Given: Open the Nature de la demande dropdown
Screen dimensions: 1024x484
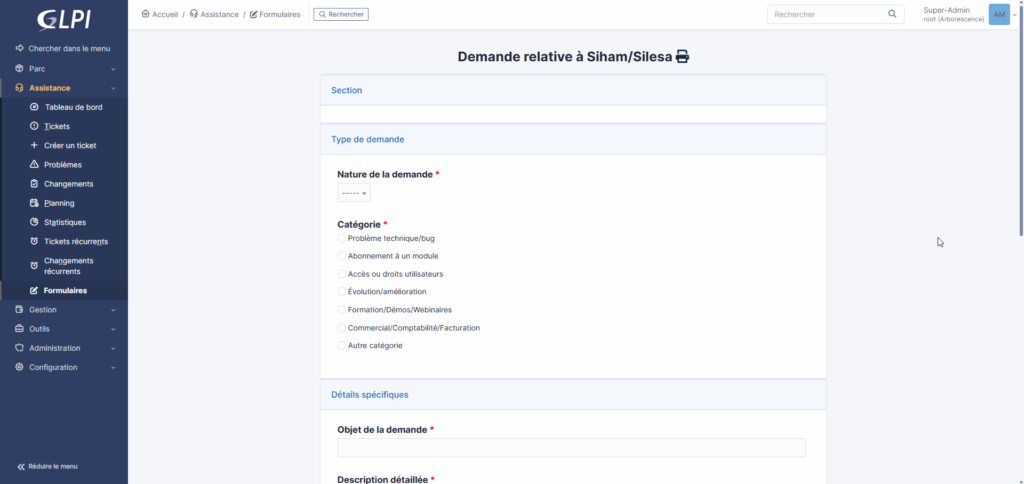Looking at the screenshot, I should coord(354,193).
